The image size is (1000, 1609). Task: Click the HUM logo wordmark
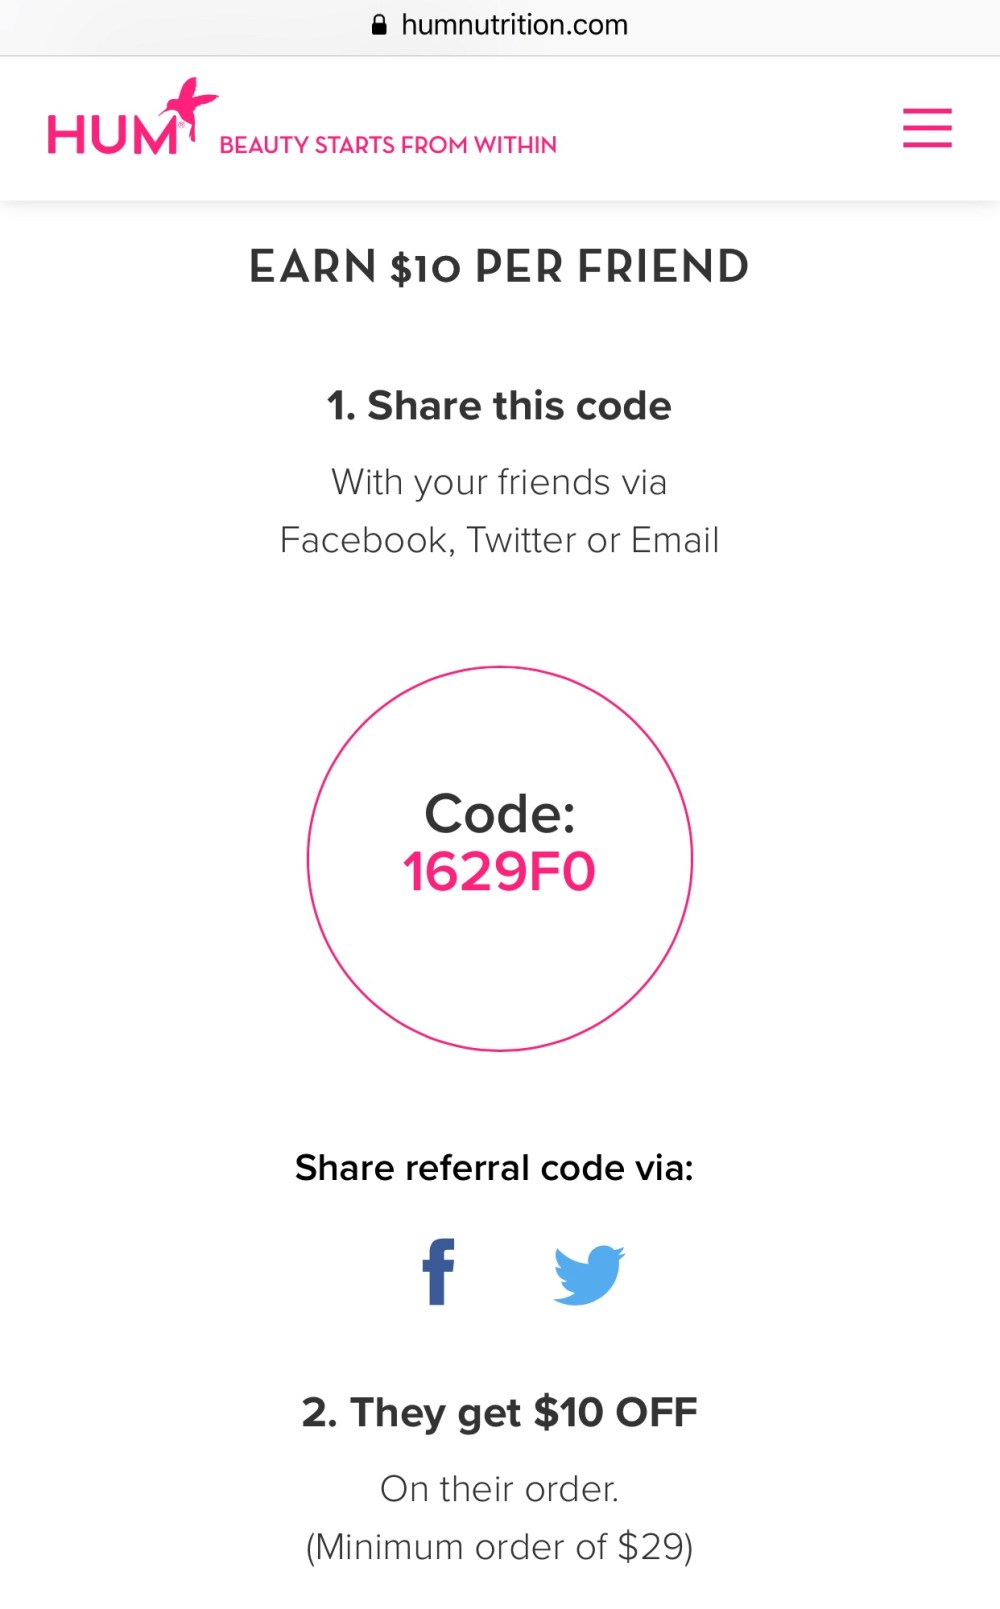tap(112, 136)
